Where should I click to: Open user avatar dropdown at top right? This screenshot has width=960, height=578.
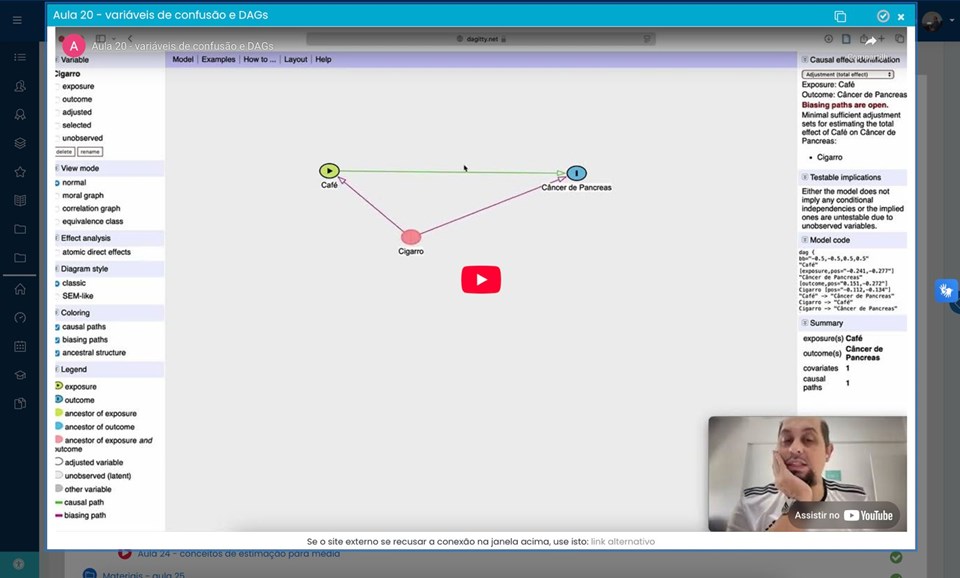point(933,22)
